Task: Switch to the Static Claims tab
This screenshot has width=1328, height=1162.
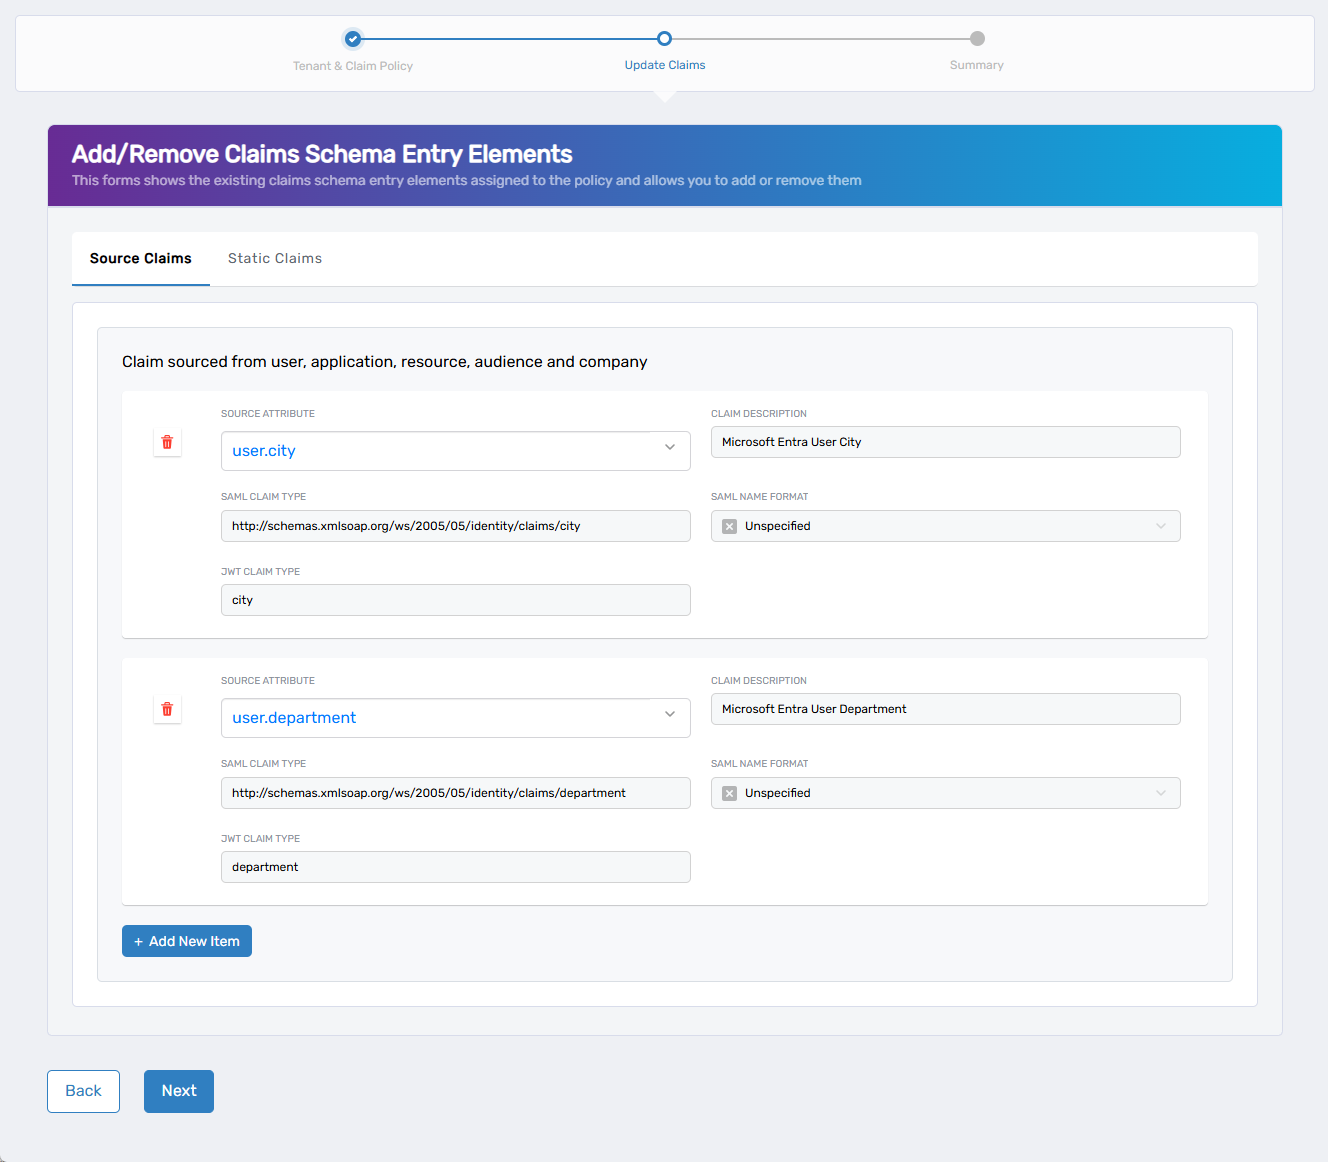Action: (275, 258)
